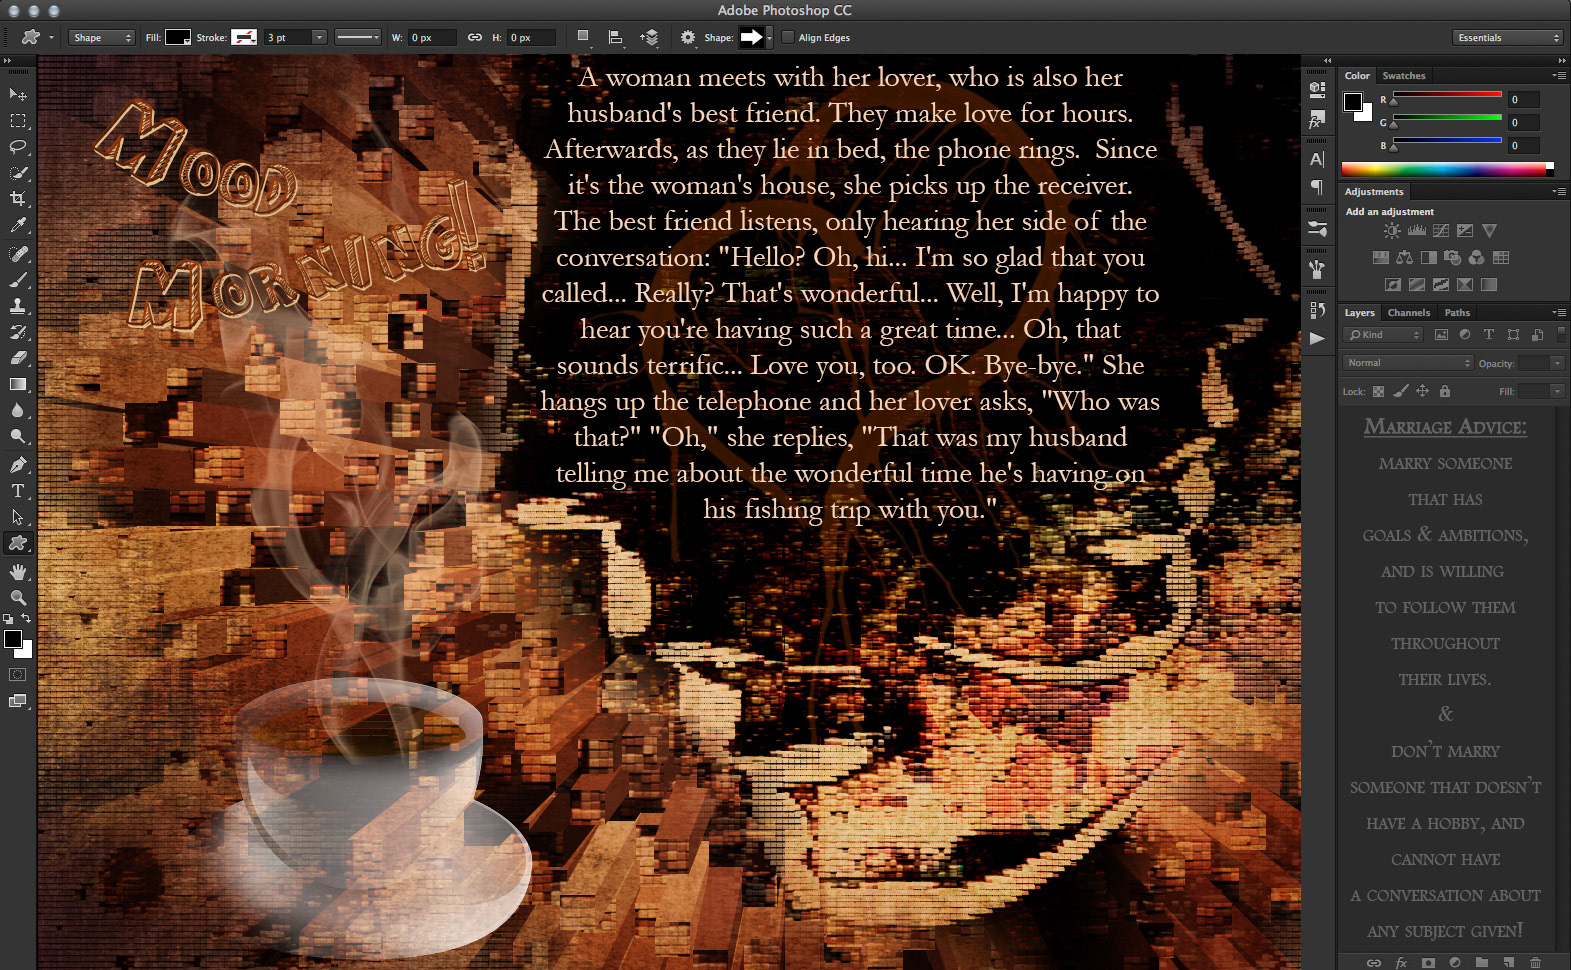The height and width of the screenshot is (970, 1571).
Task: Open the Shape tool mode dropdown
Action: coord(101,38)
